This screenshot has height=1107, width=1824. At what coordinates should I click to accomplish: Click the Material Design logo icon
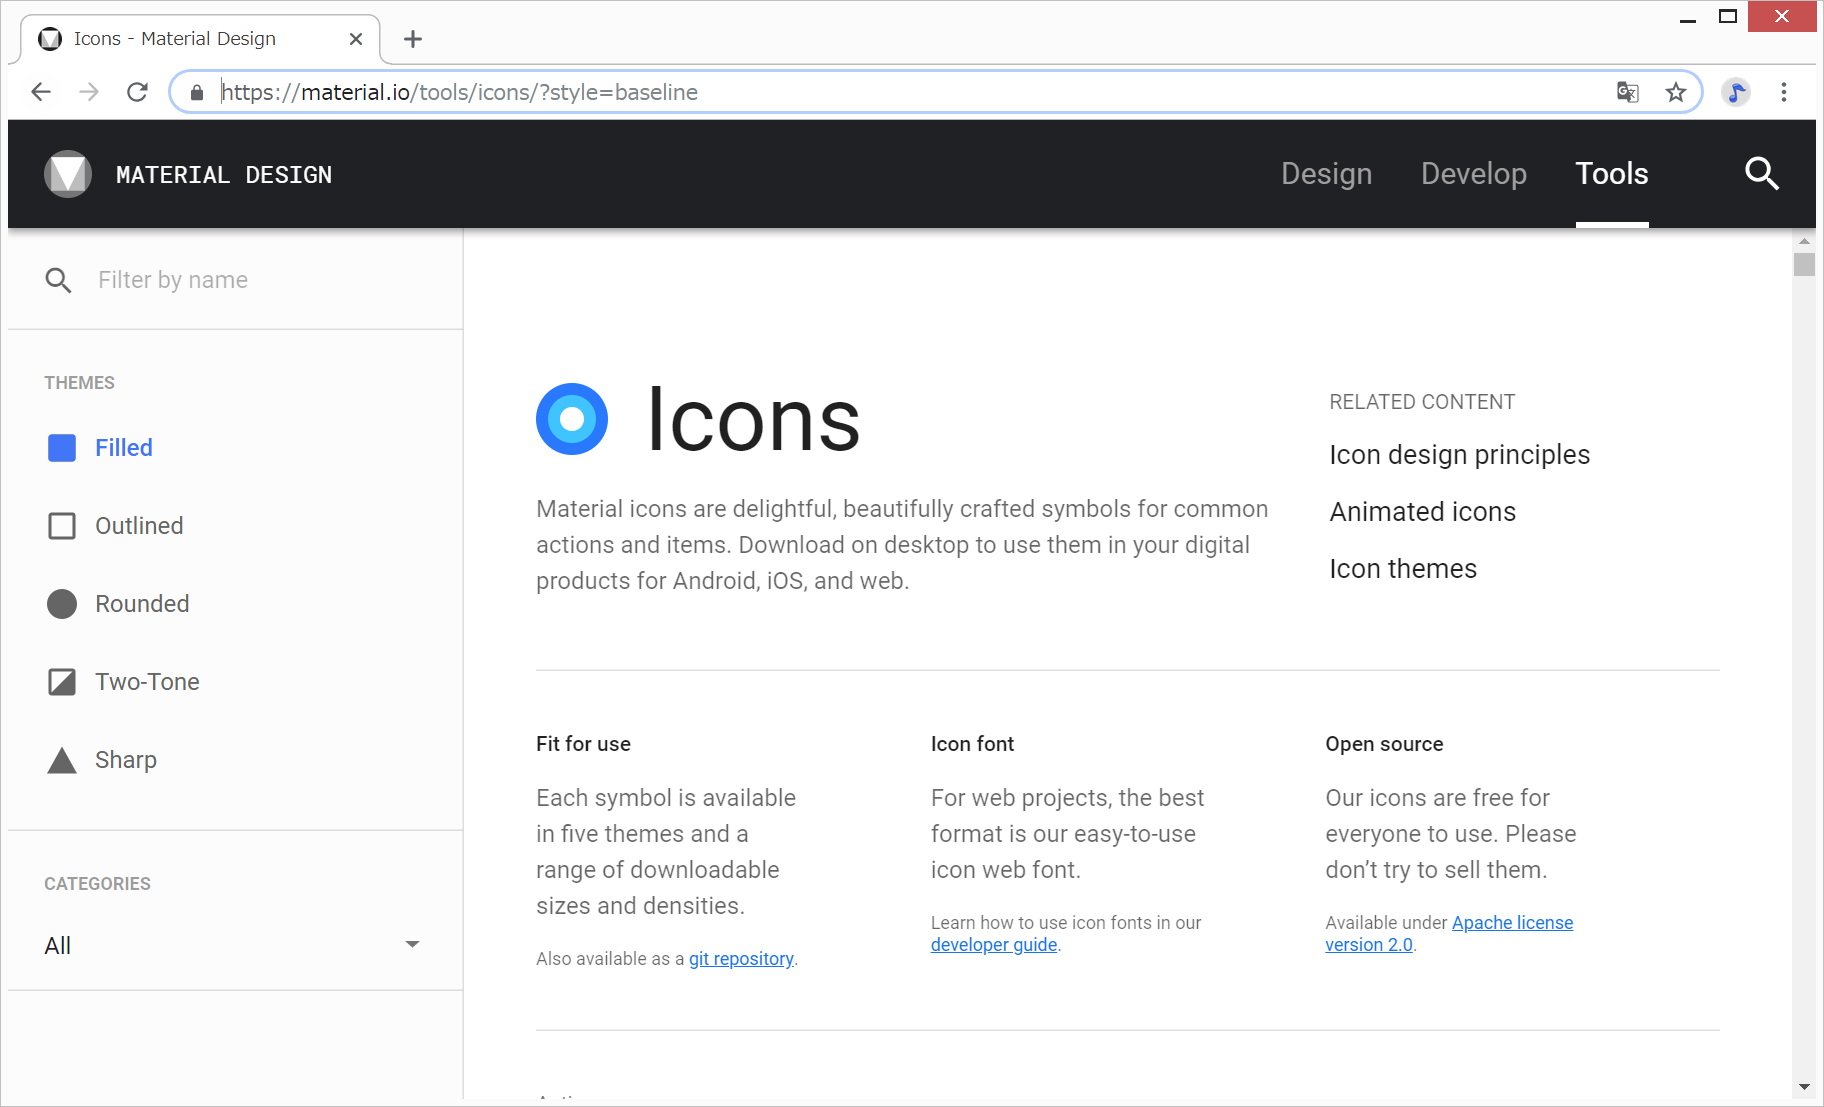click(68, 174)
